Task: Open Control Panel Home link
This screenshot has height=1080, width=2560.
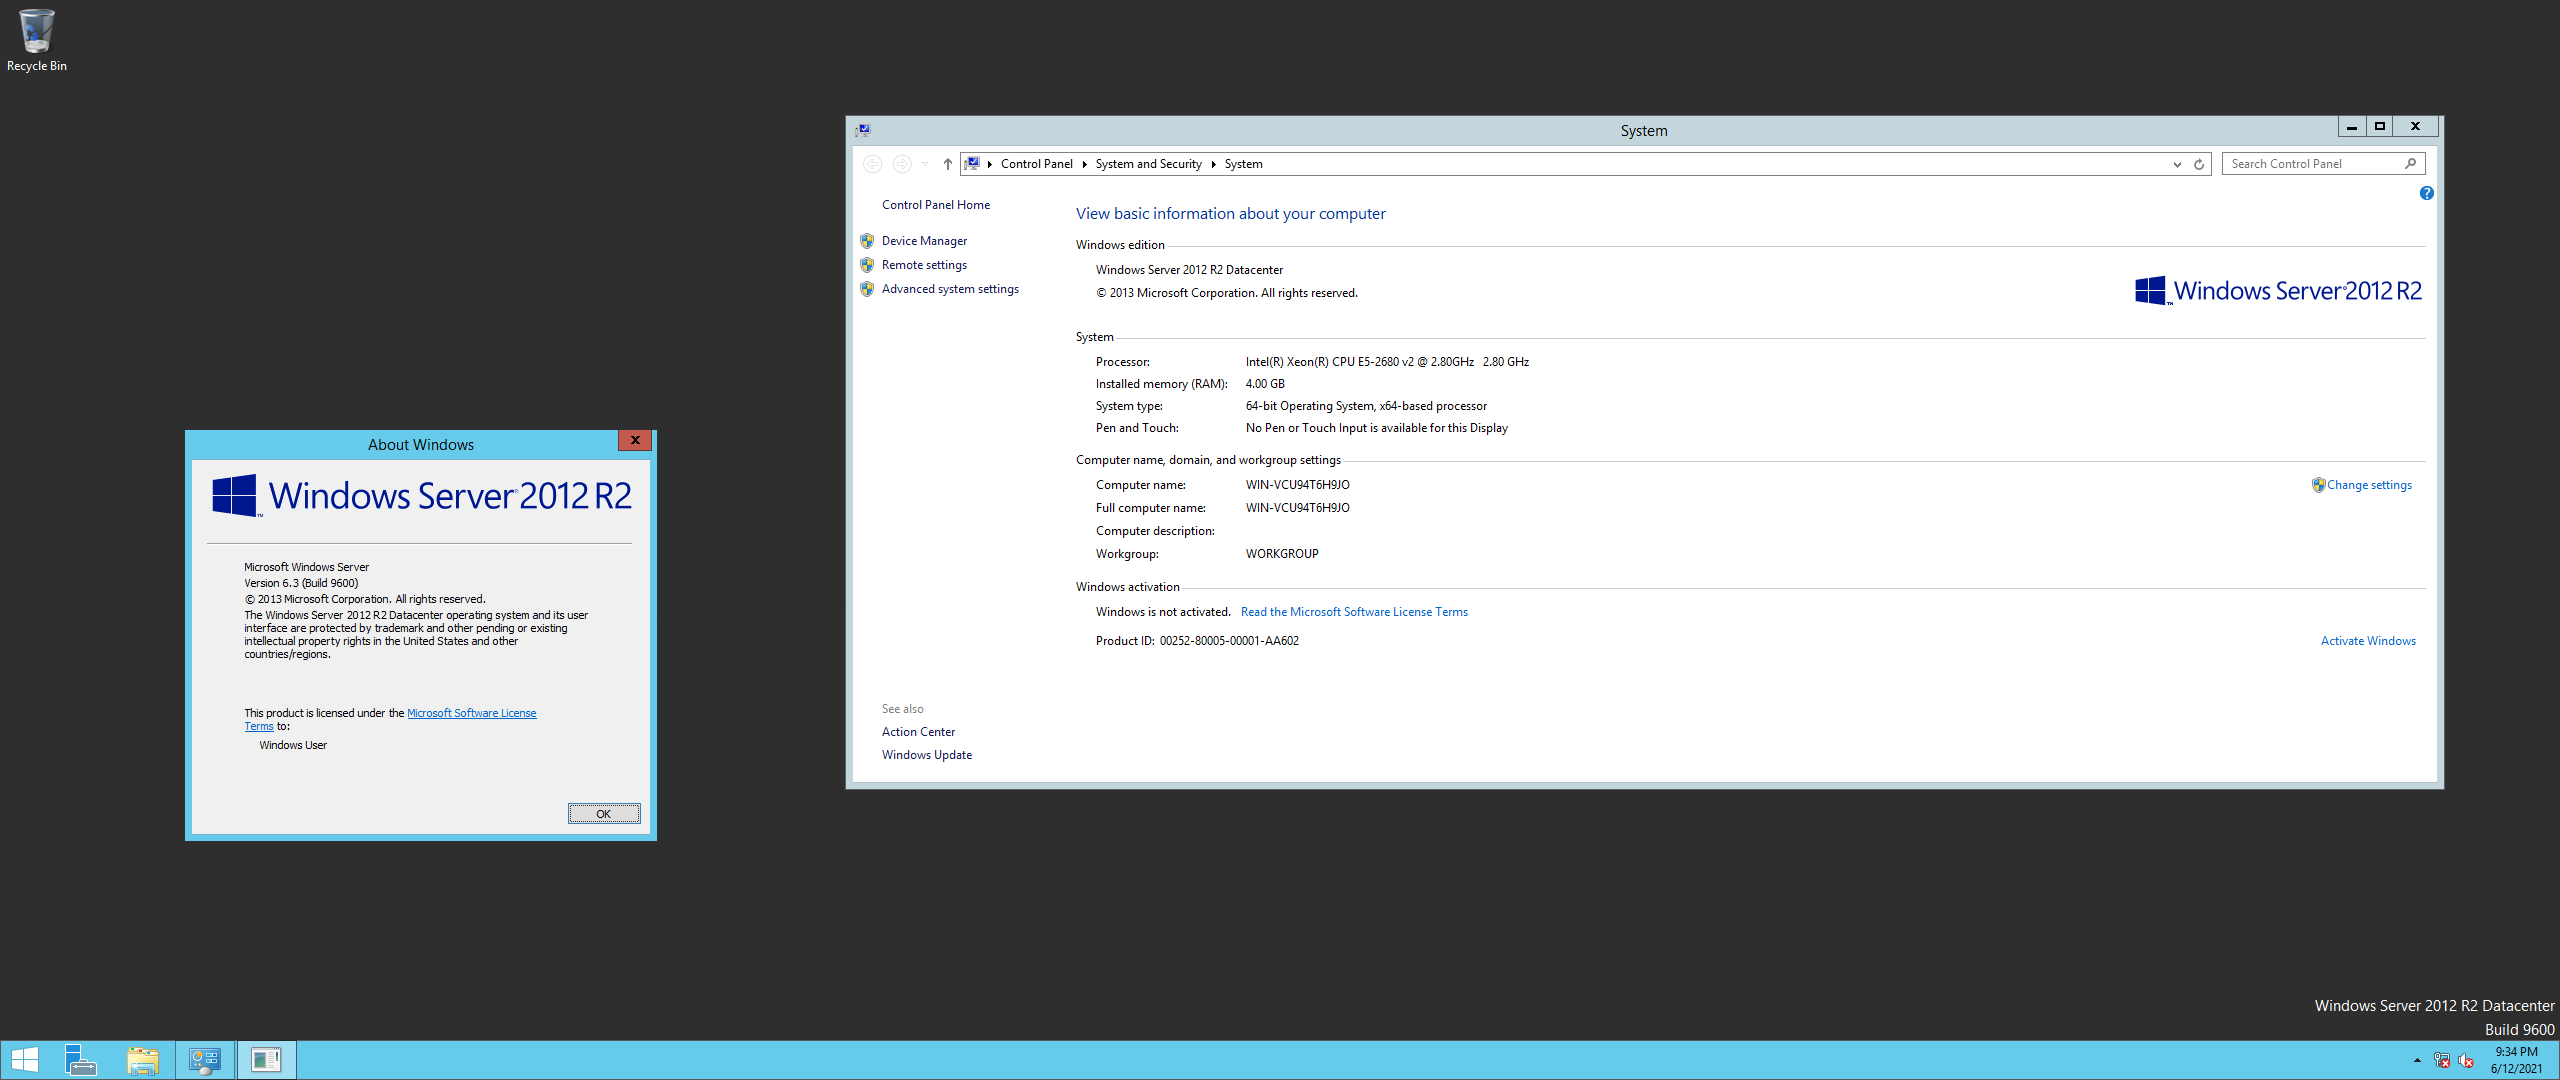Action: (x=936, y=205)
